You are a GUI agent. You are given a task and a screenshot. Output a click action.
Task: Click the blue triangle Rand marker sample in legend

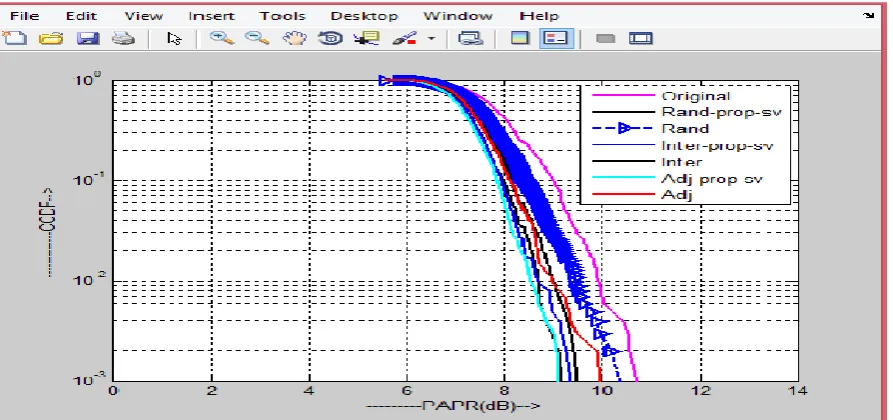[x=625, y=129]
